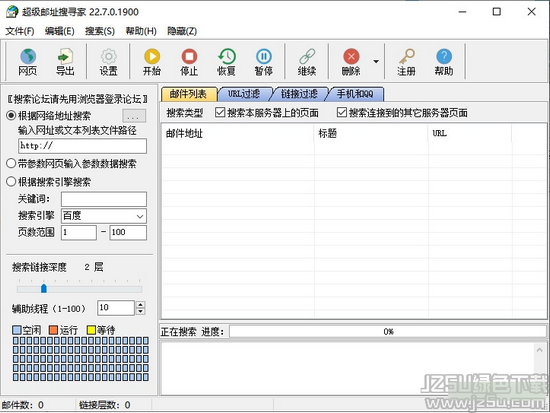Increase 辅助线程 value with up stepper
The height and width of the screenshot is (413, 550).
pyautogui.click(x=140, y=305)
